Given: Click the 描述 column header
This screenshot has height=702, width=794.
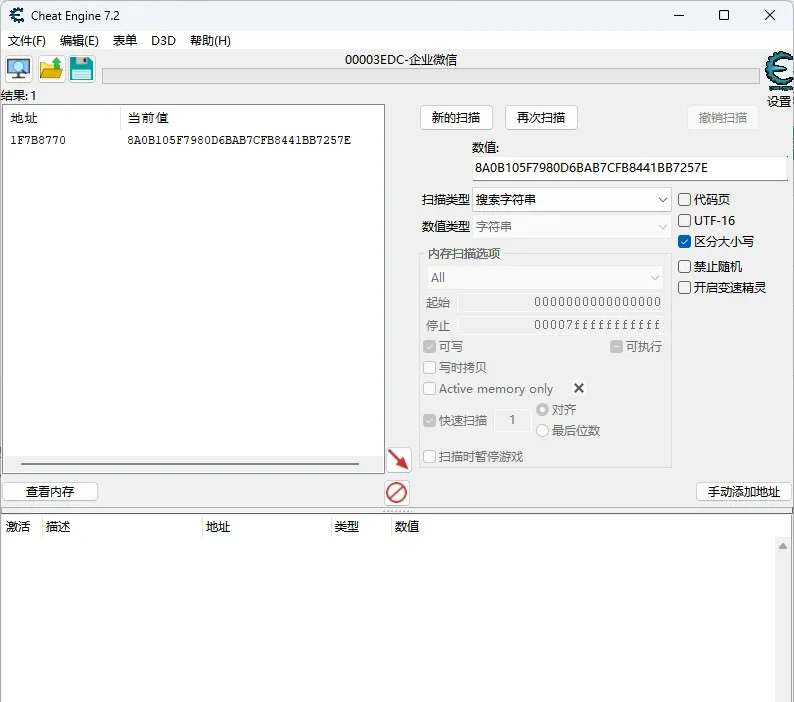Looking at the screenshot, I should pyautogui.click(x=58, y=527).
